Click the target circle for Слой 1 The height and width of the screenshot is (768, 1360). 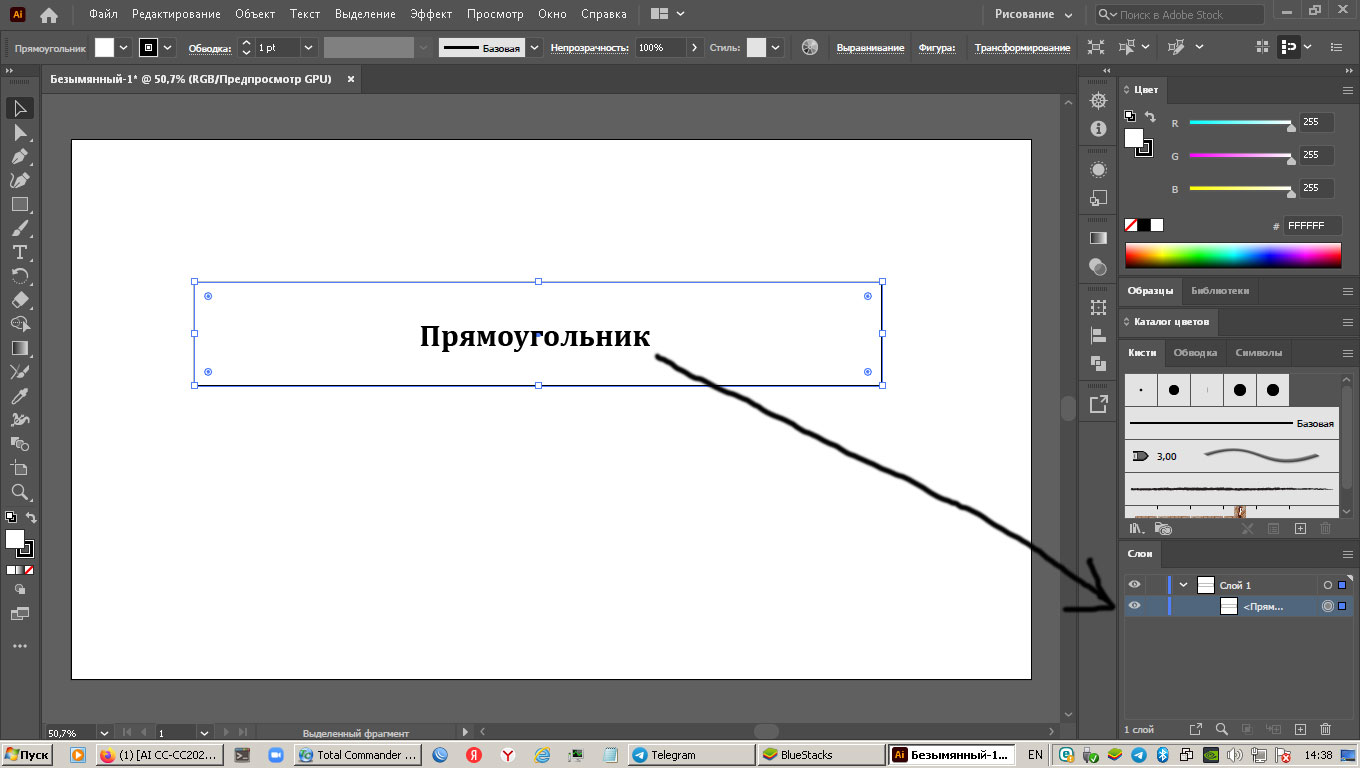click(x=1328, y=585)
